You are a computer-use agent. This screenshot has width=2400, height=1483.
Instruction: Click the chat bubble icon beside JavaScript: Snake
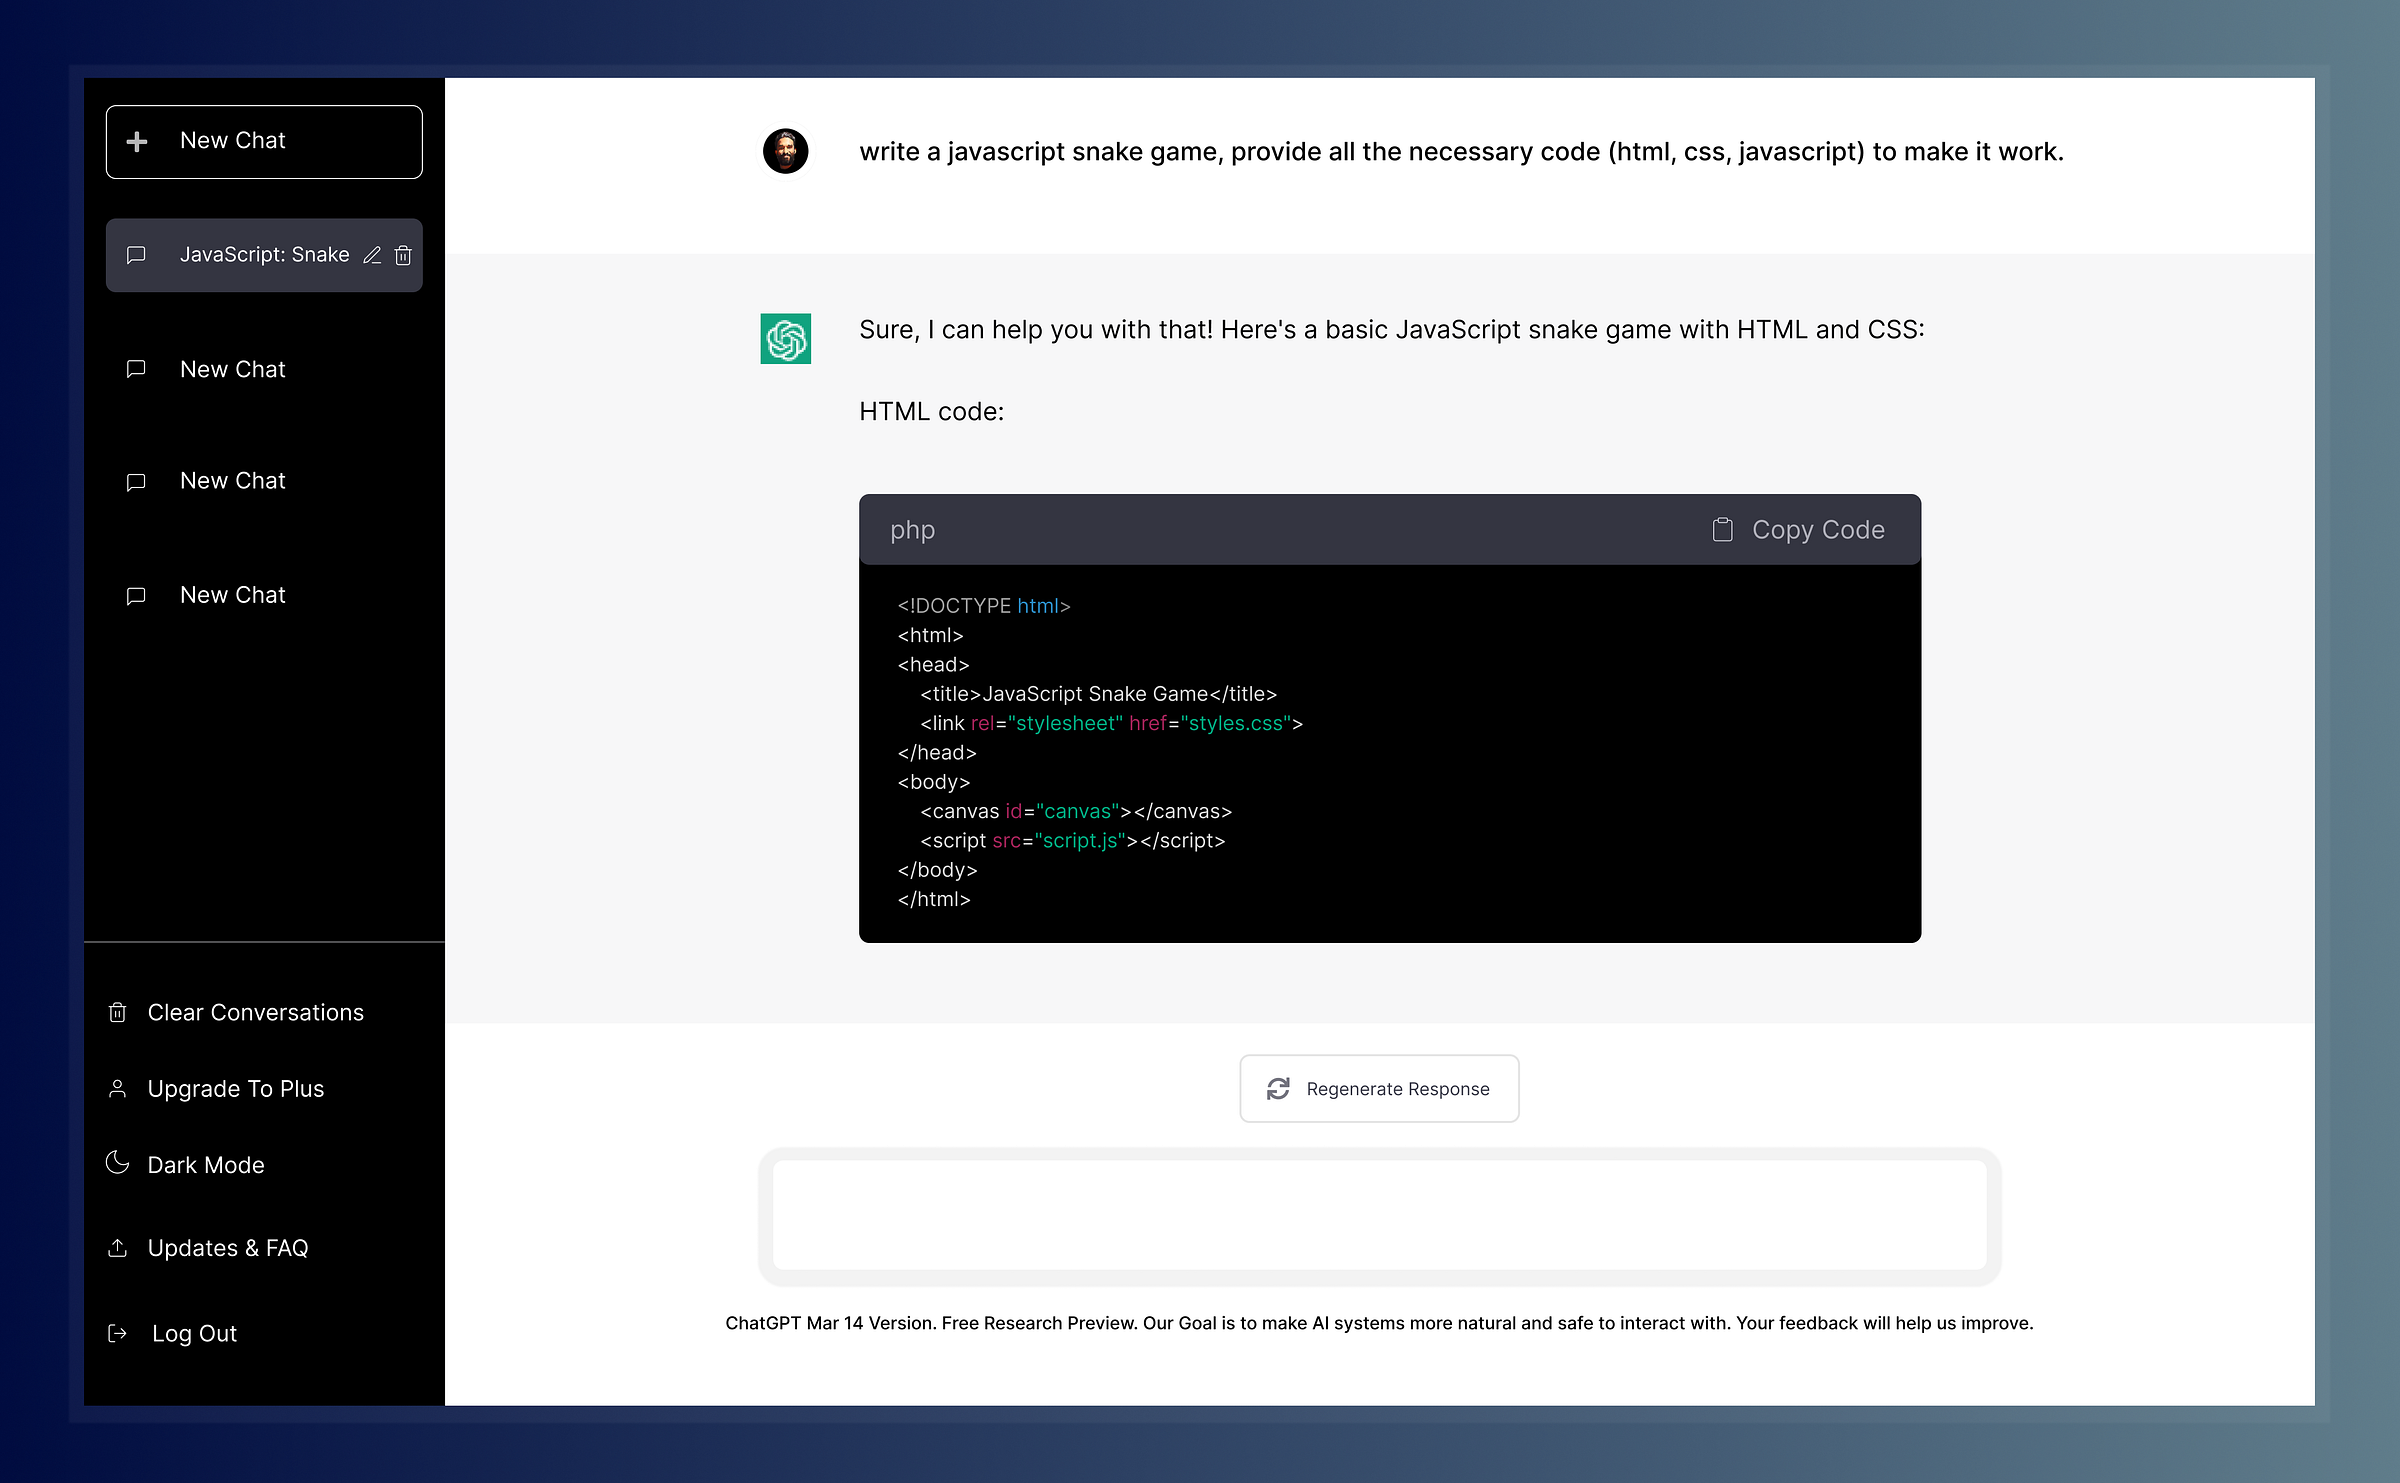click(x=136, y=255)
